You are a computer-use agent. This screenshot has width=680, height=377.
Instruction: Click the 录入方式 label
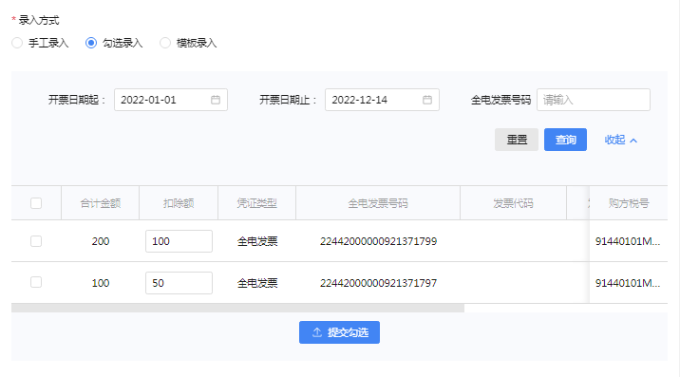(39, 20)
